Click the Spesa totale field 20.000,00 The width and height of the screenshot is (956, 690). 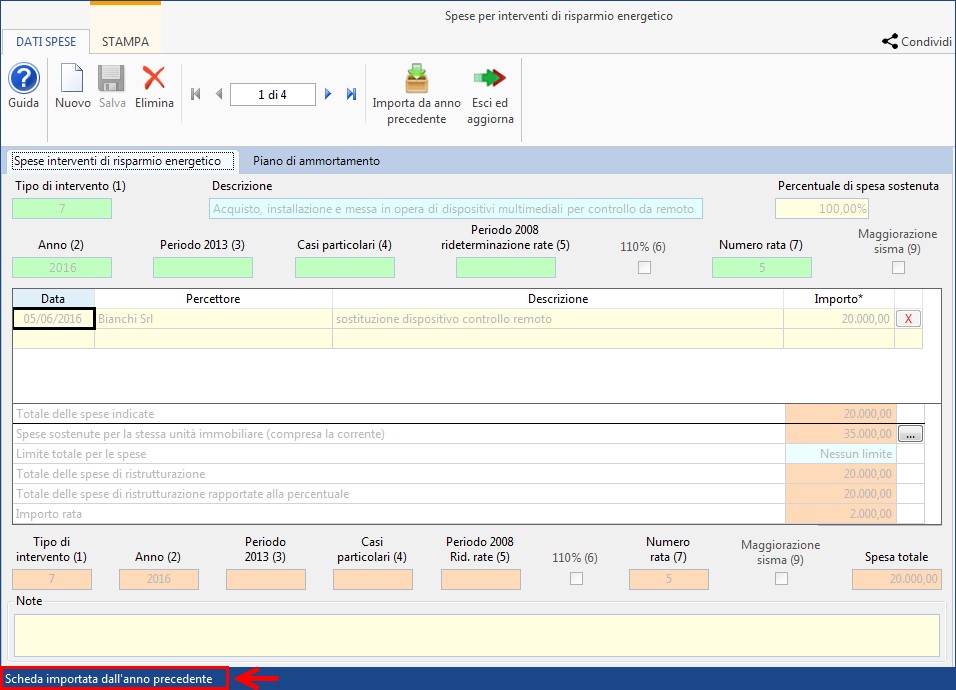click(x=897, y=579)
